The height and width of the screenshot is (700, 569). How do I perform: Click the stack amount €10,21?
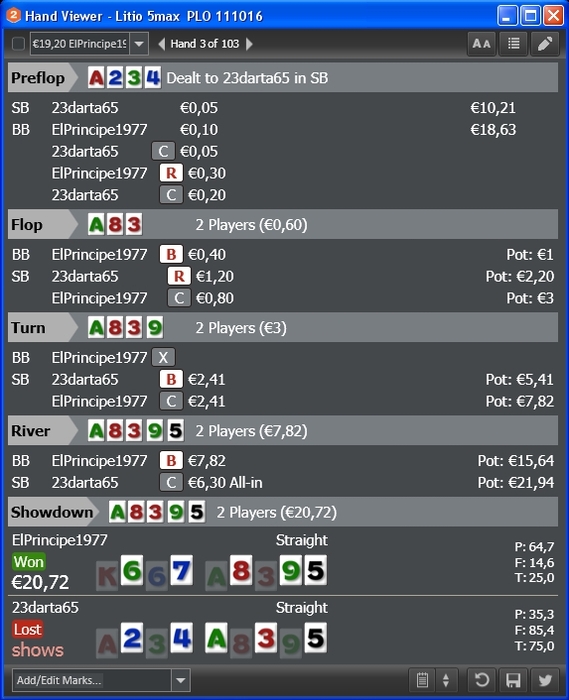493,108
